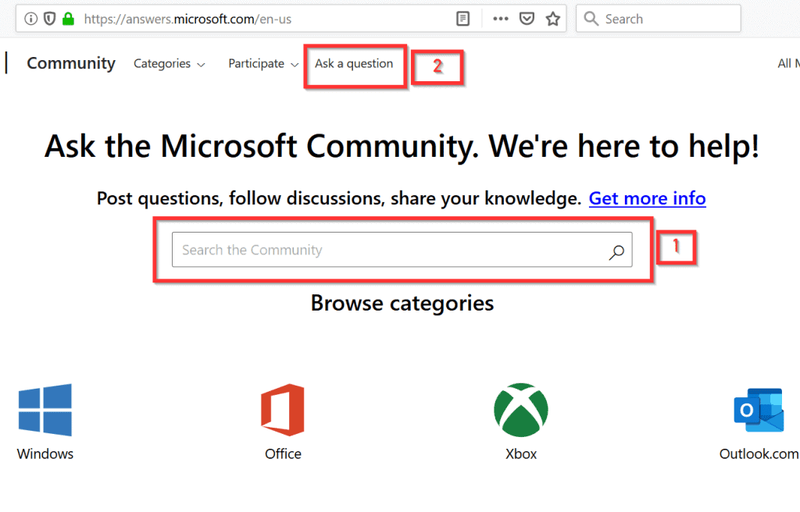
Task: Click the Office category label
Action: point(283,454)
